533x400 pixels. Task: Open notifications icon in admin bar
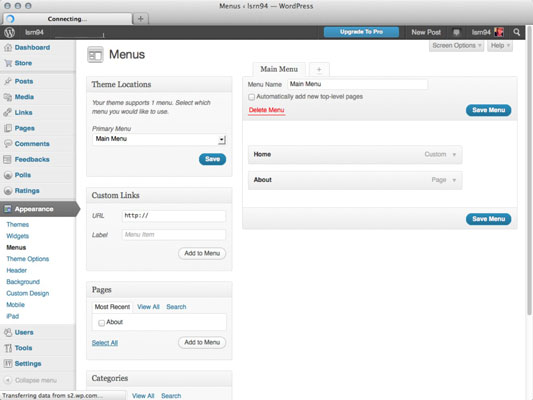(456, 32)
